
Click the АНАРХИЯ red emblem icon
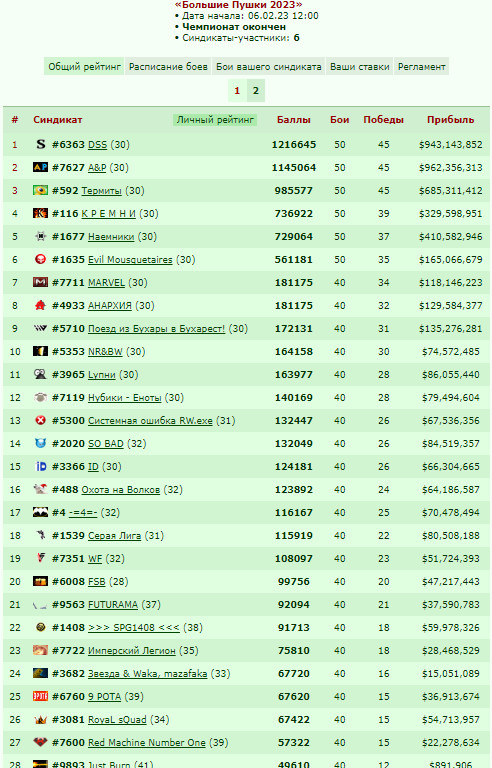click(41, 306)
